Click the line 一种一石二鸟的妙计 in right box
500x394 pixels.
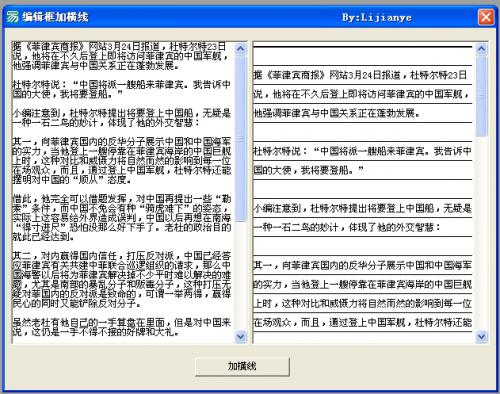pyautogui.click(x=347, y=228)
